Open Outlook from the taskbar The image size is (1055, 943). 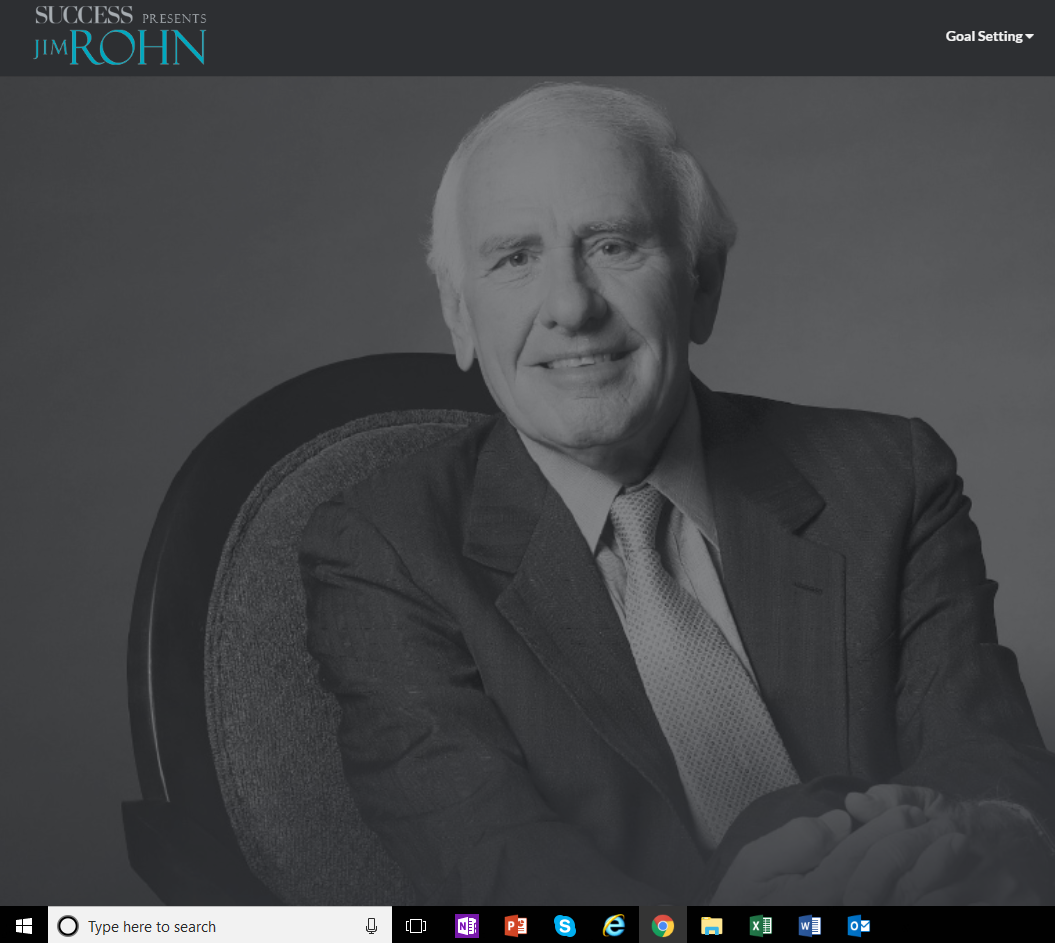859,926
